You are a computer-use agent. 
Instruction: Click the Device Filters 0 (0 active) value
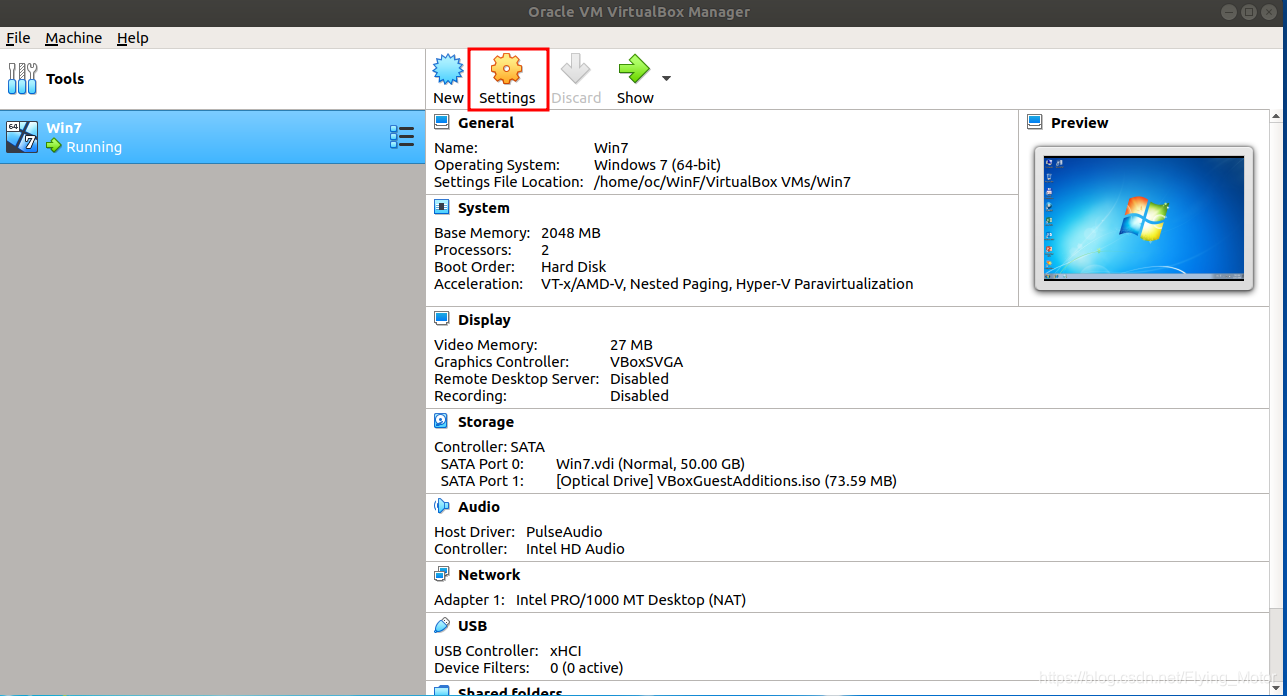[x=586, y=668]
